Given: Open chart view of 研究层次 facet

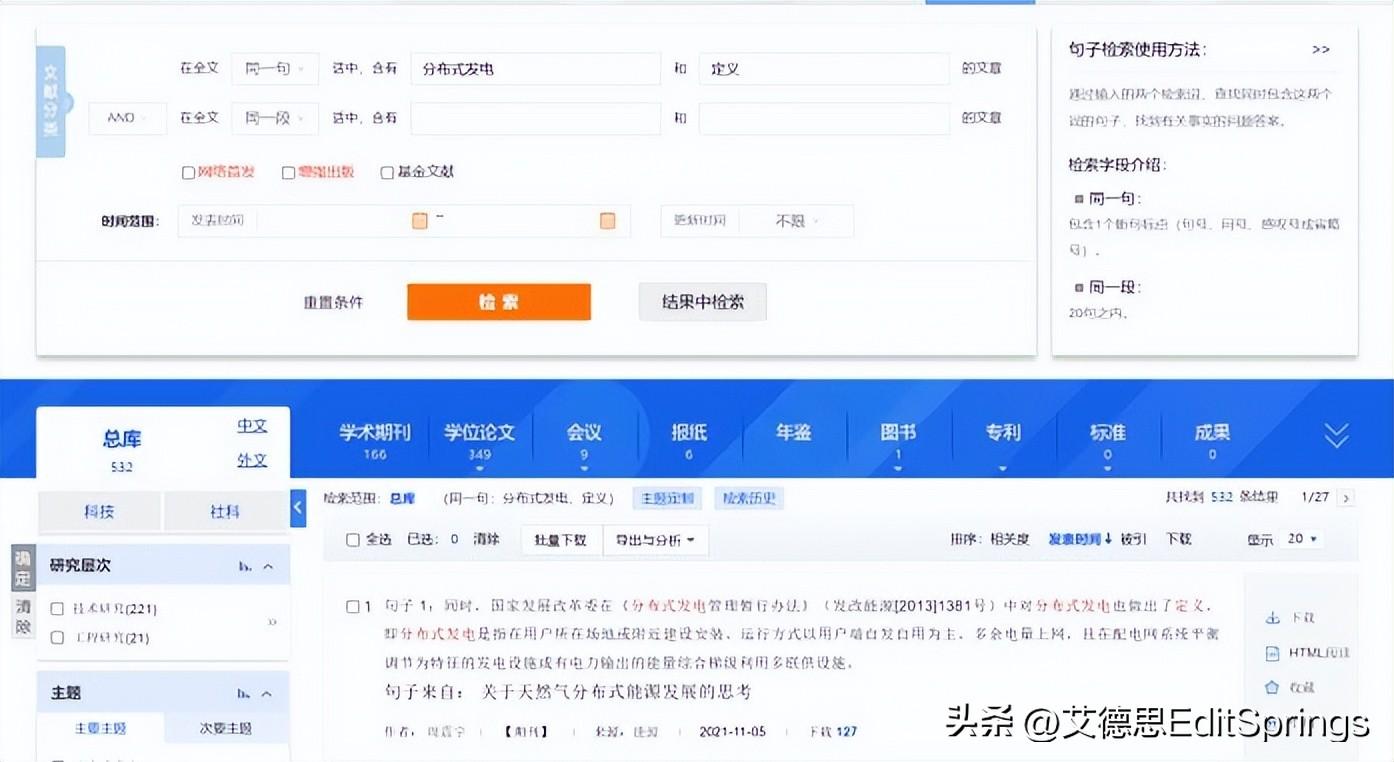Looking at the screenshot, I should point(244,566).
